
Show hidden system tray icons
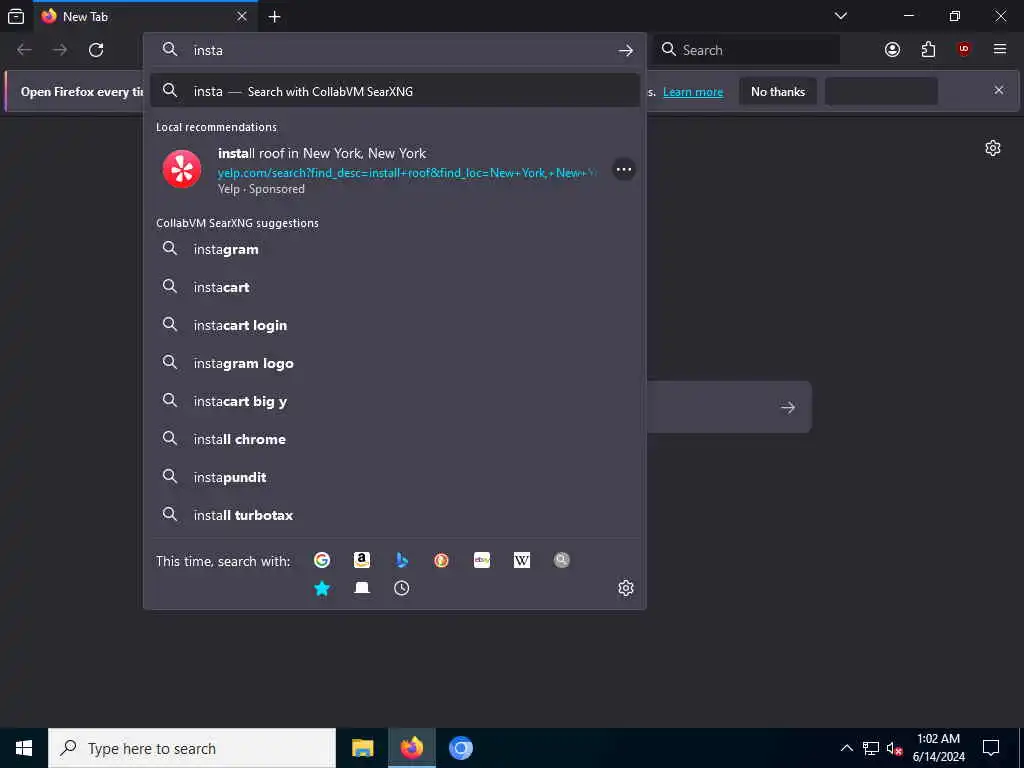click(846, 748)
